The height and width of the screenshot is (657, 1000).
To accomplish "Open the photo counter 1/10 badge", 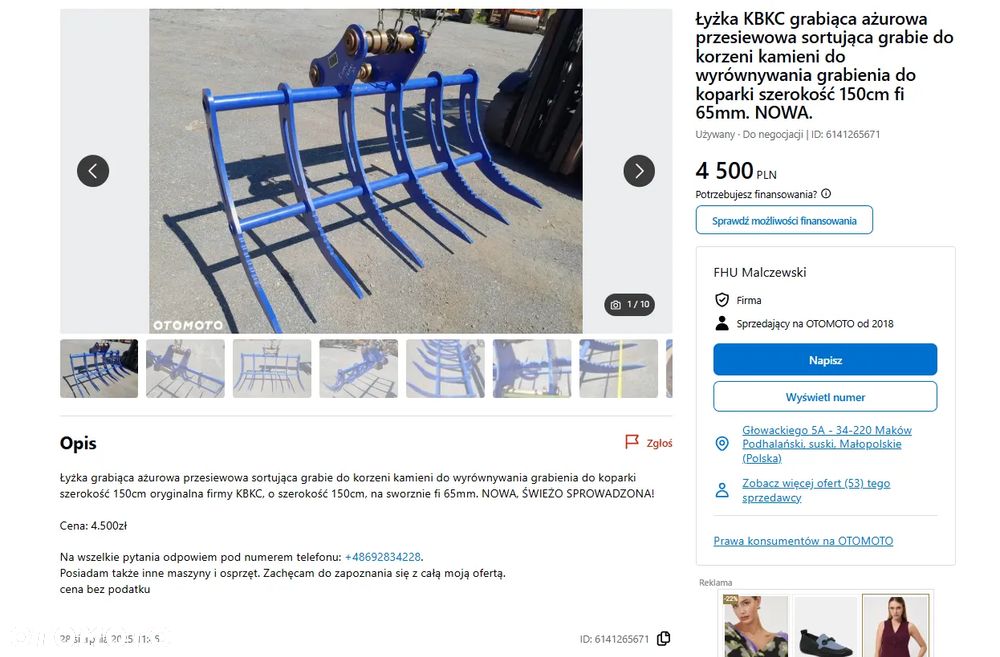I will pos(629,304).
